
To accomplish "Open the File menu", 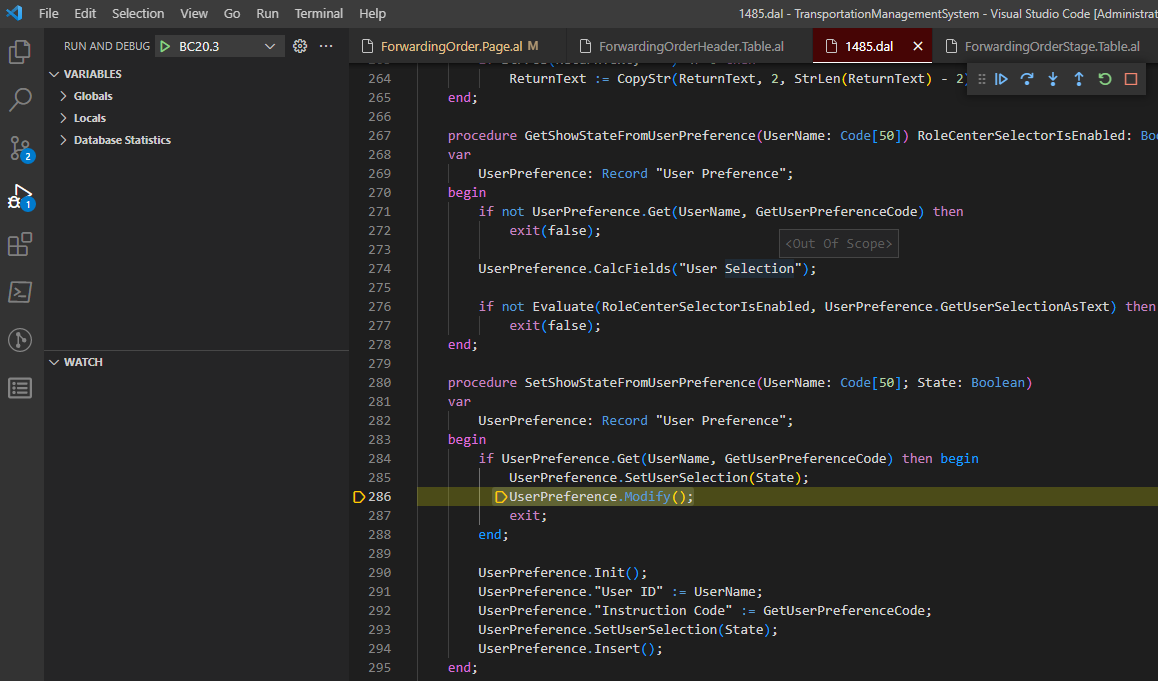I will (49, 13).
